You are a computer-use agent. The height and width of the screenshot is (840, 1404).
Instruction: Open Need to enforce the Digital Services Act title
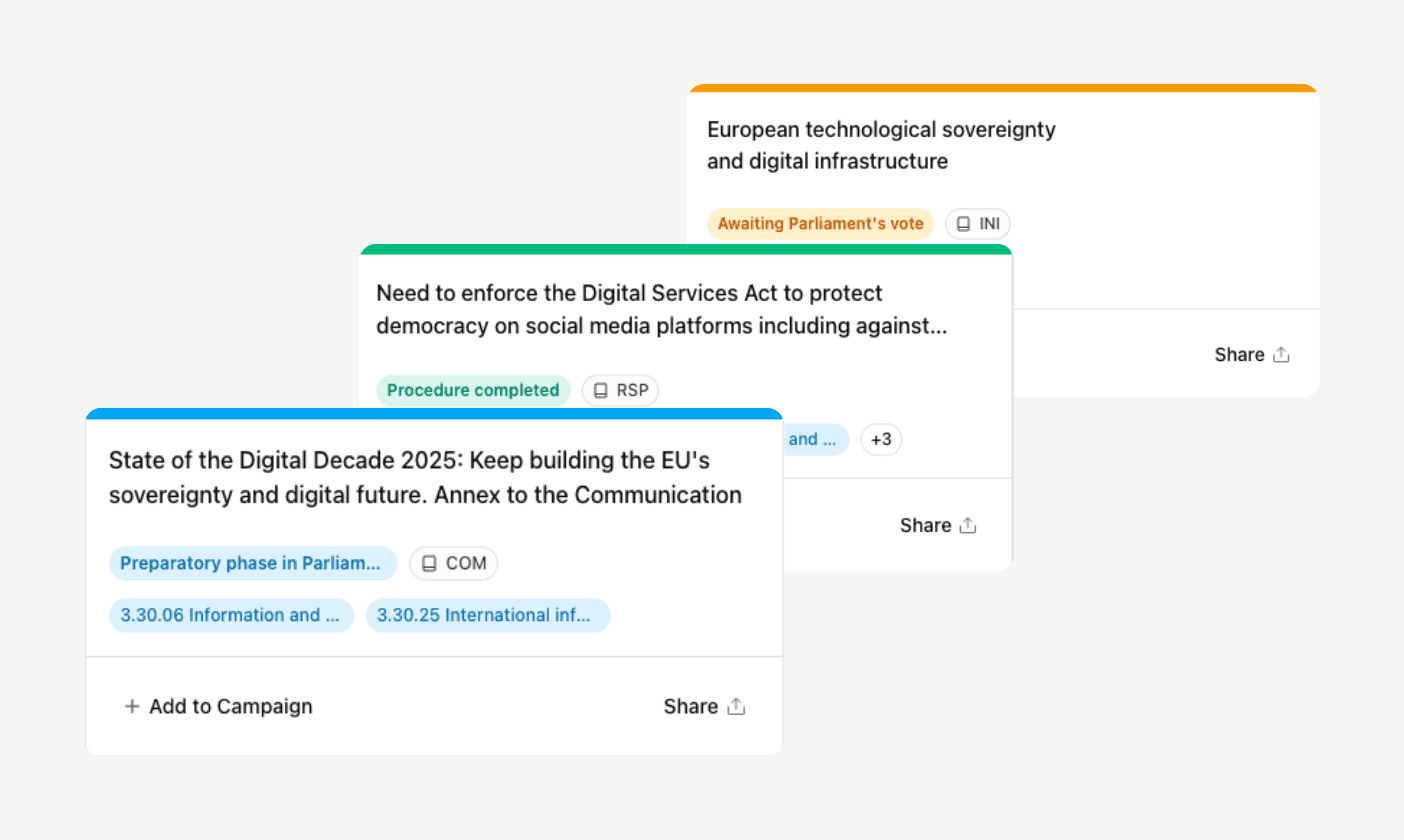661,310
